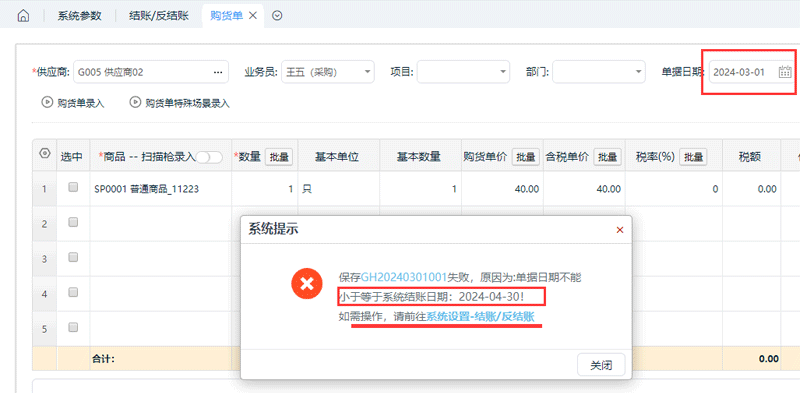The height and width of the screenshot is (393, 800).
Task: Check the box in row 3
Action: [73, 257]
